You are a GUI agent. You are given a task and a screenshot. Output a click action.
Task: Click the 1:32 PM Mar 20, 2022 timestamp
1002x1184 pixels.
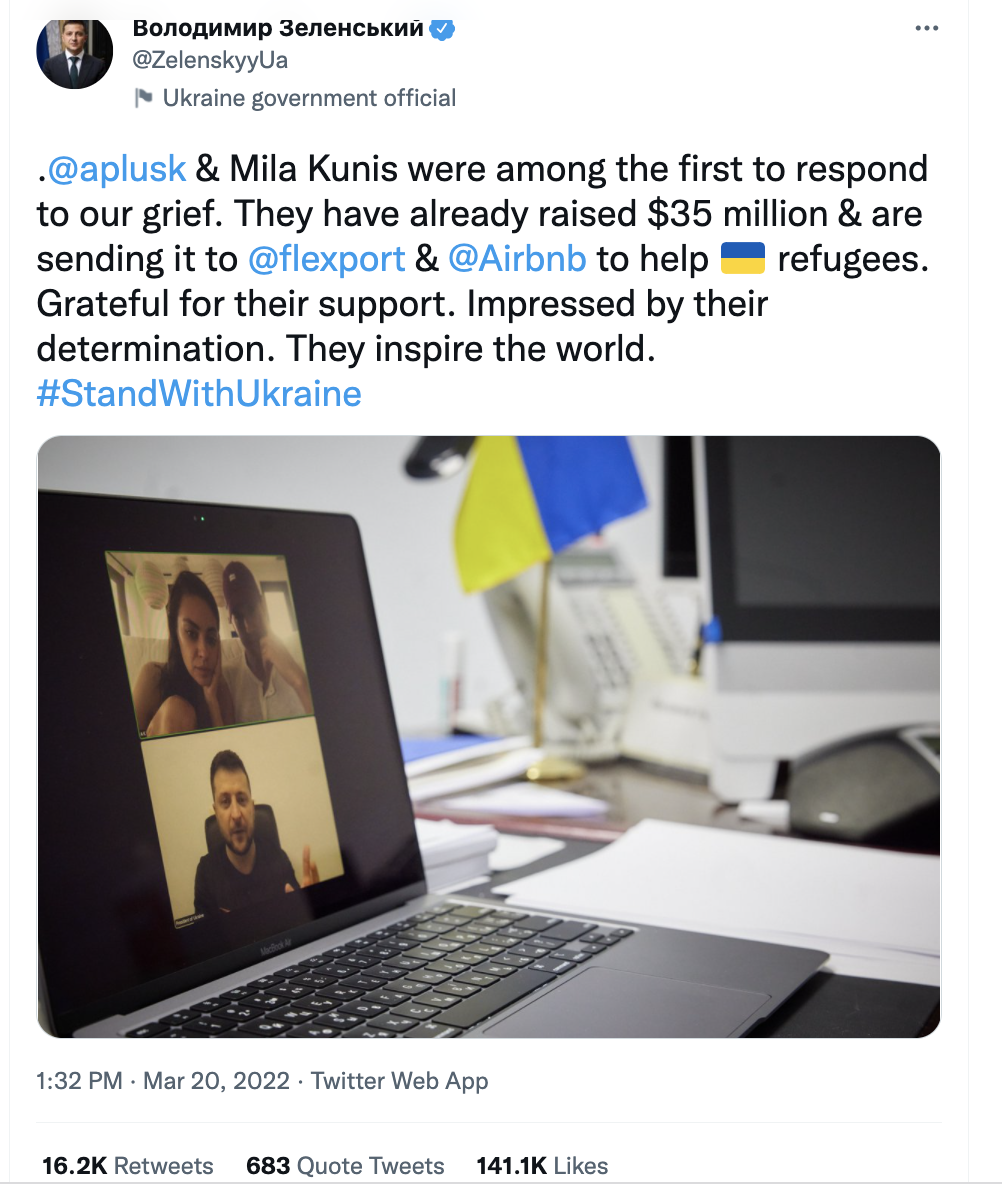pos(163,1081)
